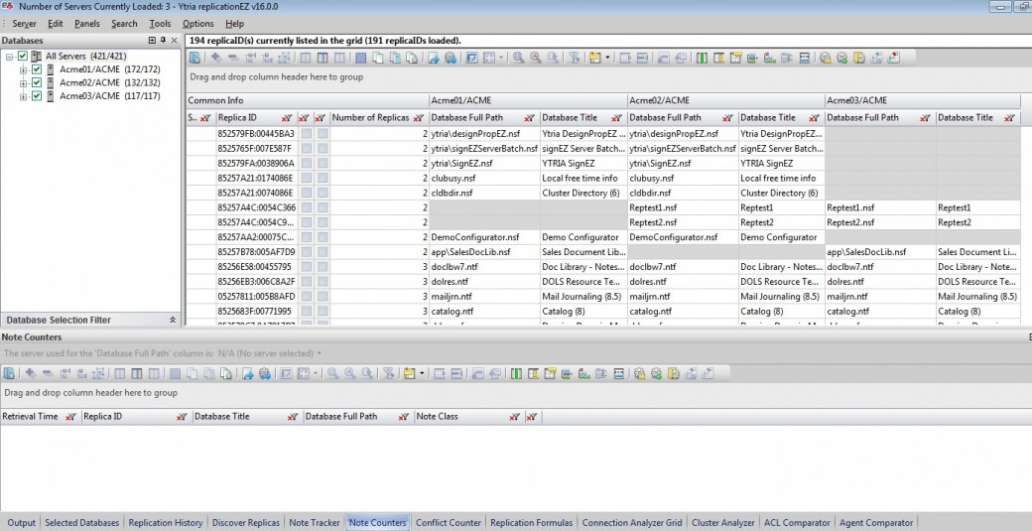Uncheck the Acme03/ACME checkbox
This screenshot has width=1032, height=531.
[x=37, y=96]
